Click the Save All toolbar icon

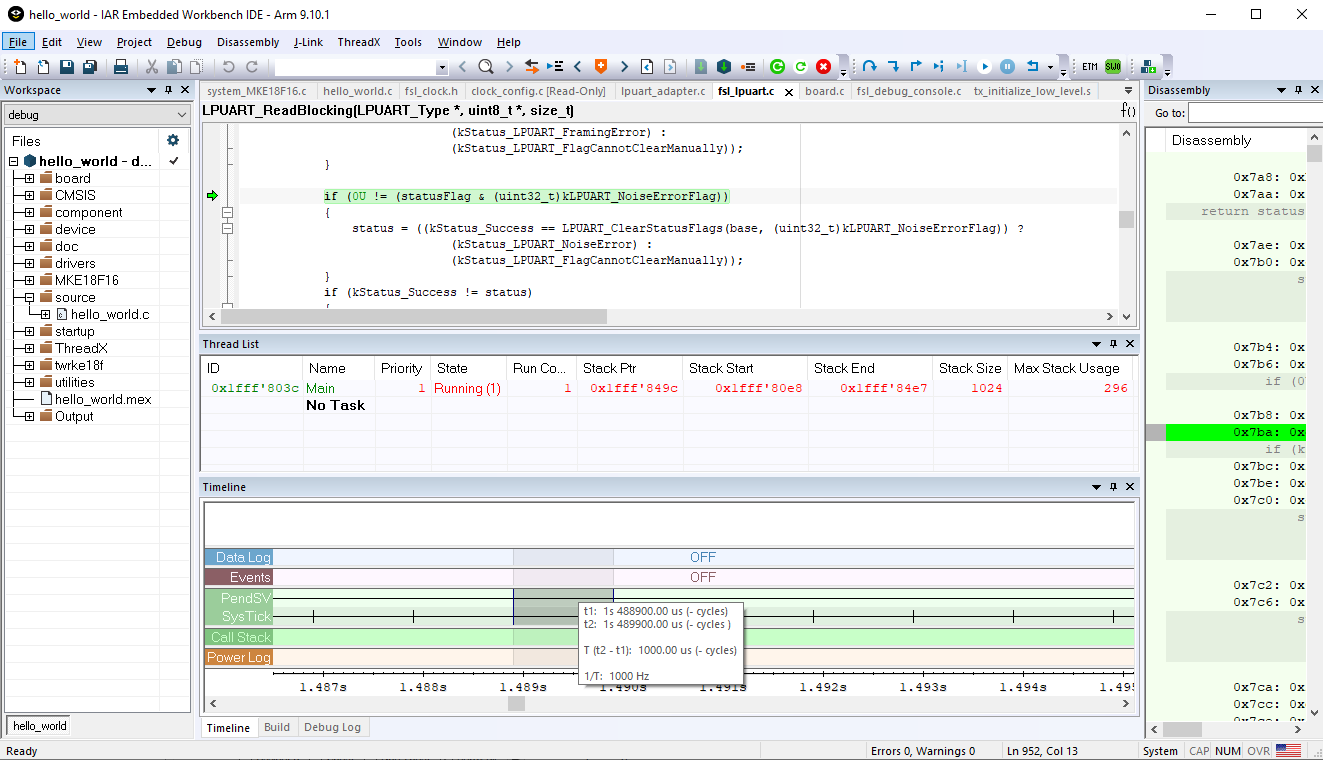click(90, 67)
